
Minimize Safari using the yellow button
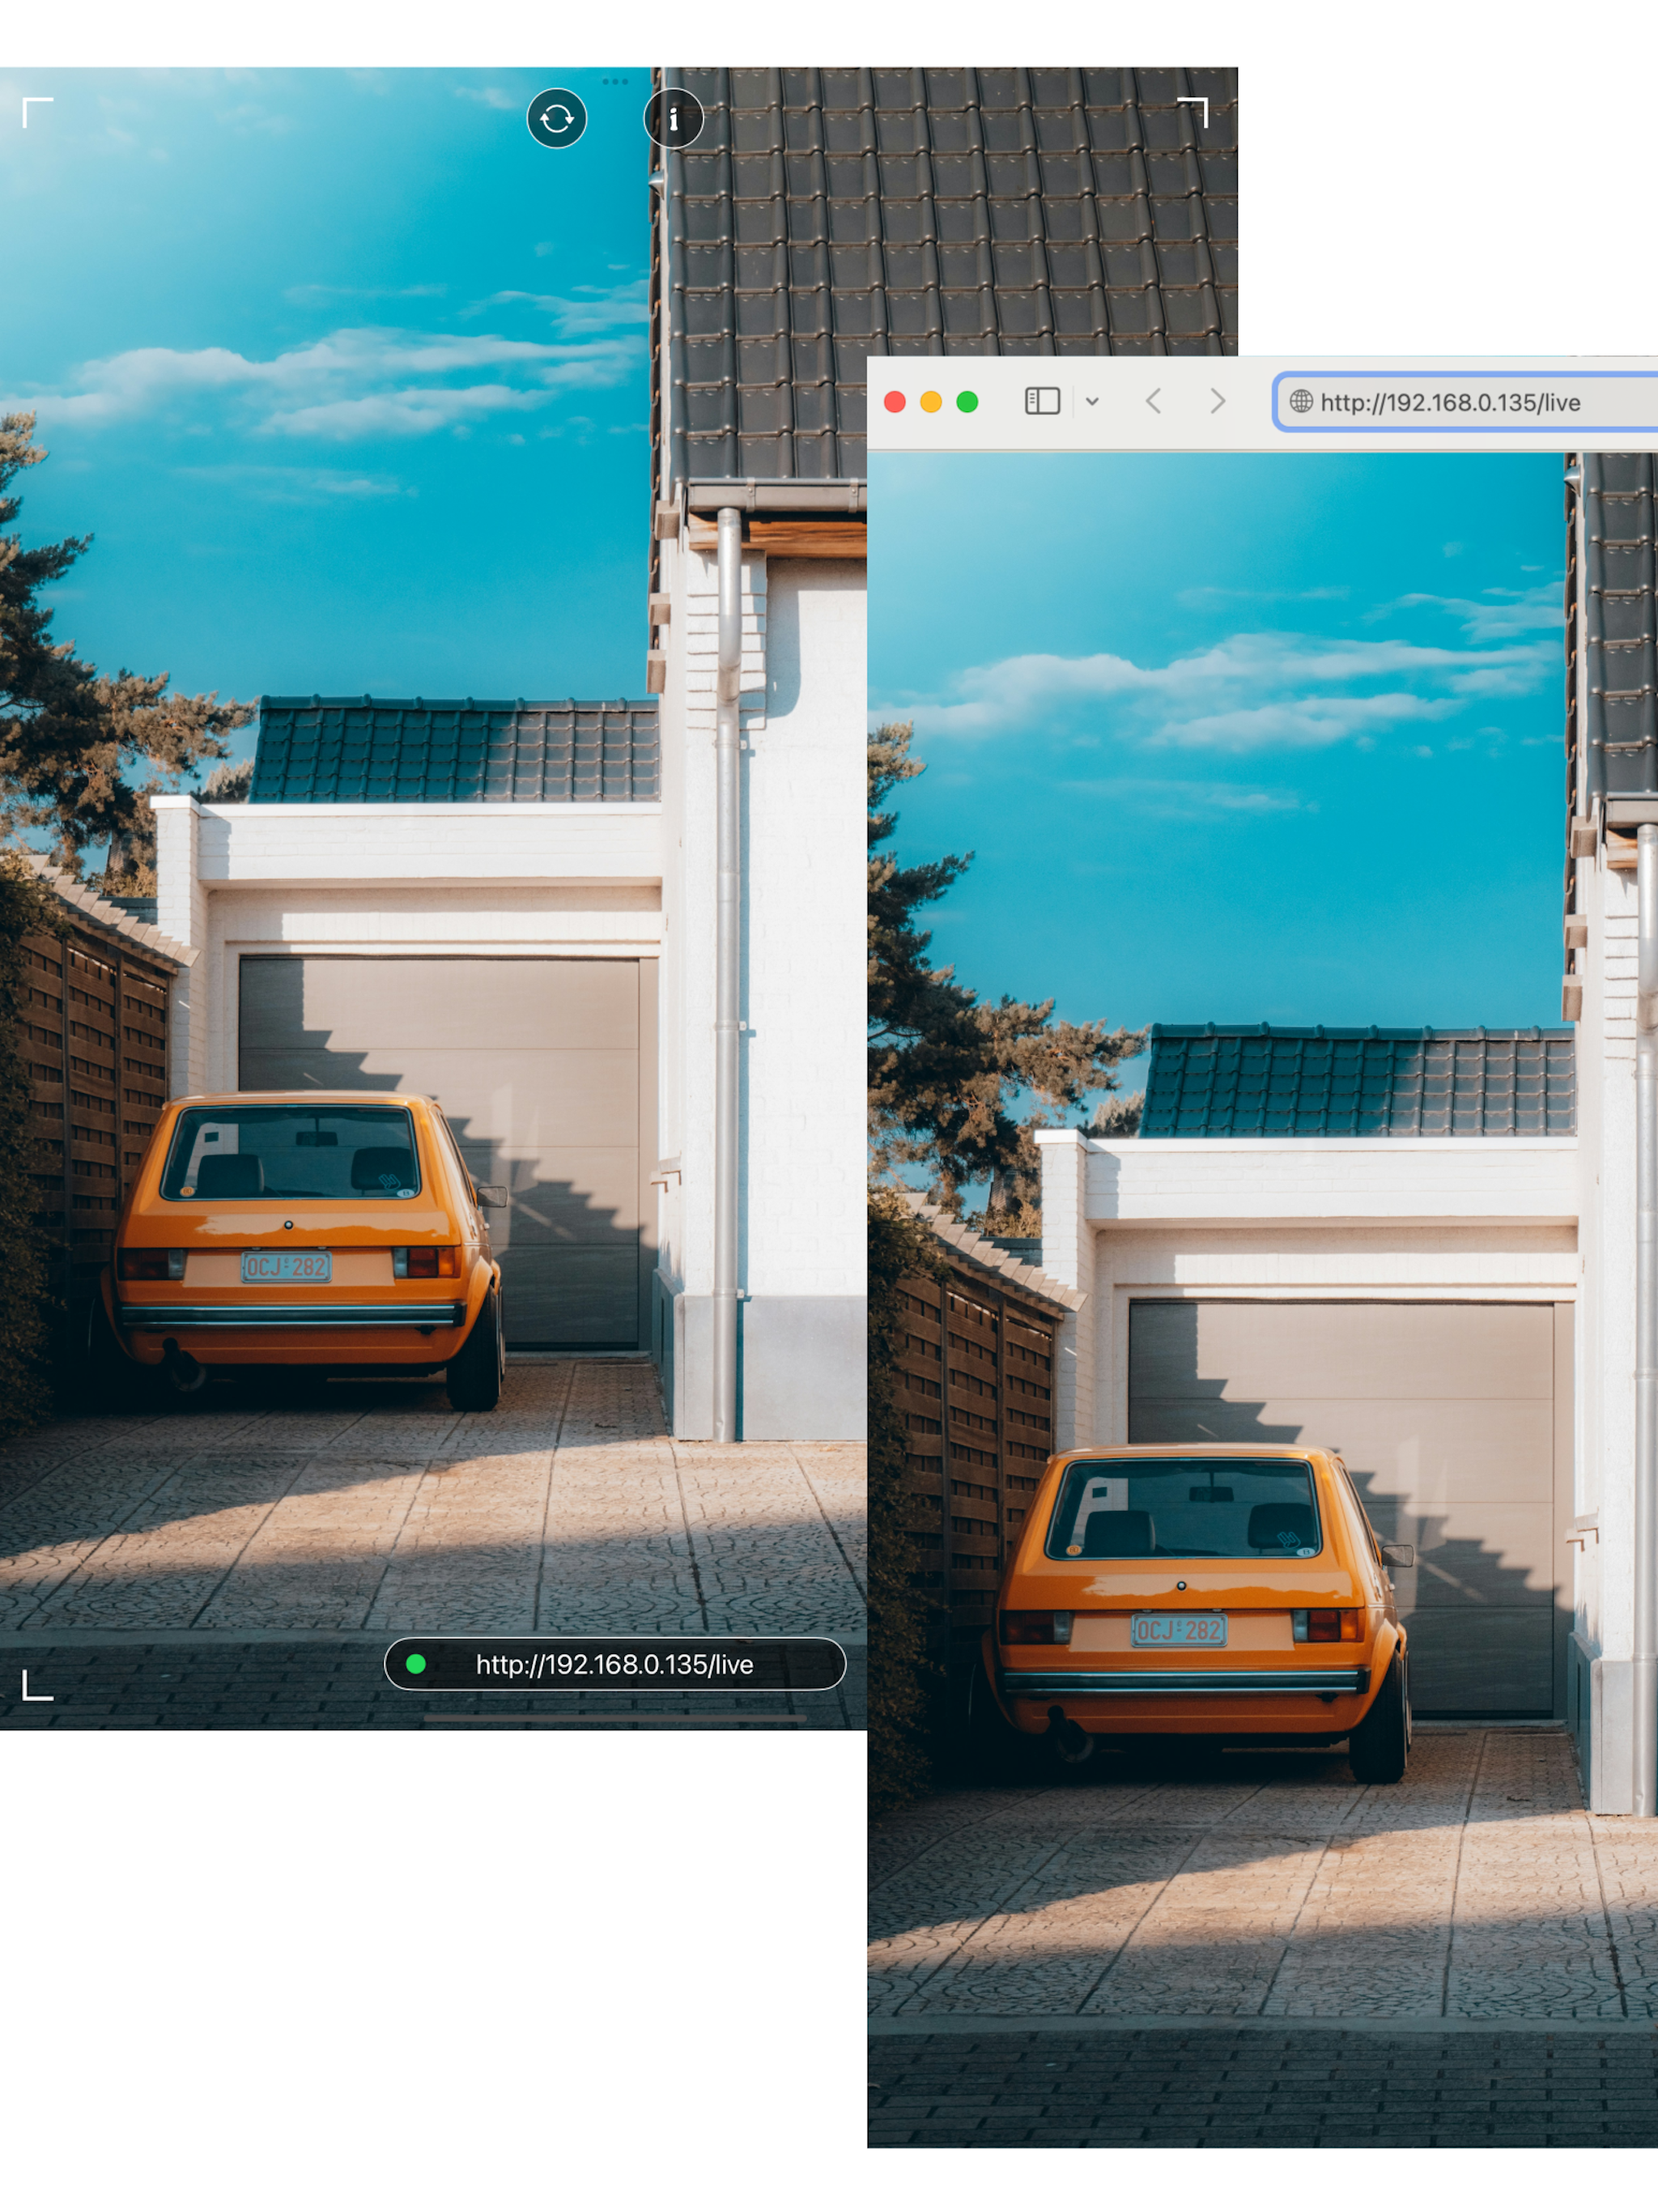click(931, 402)
